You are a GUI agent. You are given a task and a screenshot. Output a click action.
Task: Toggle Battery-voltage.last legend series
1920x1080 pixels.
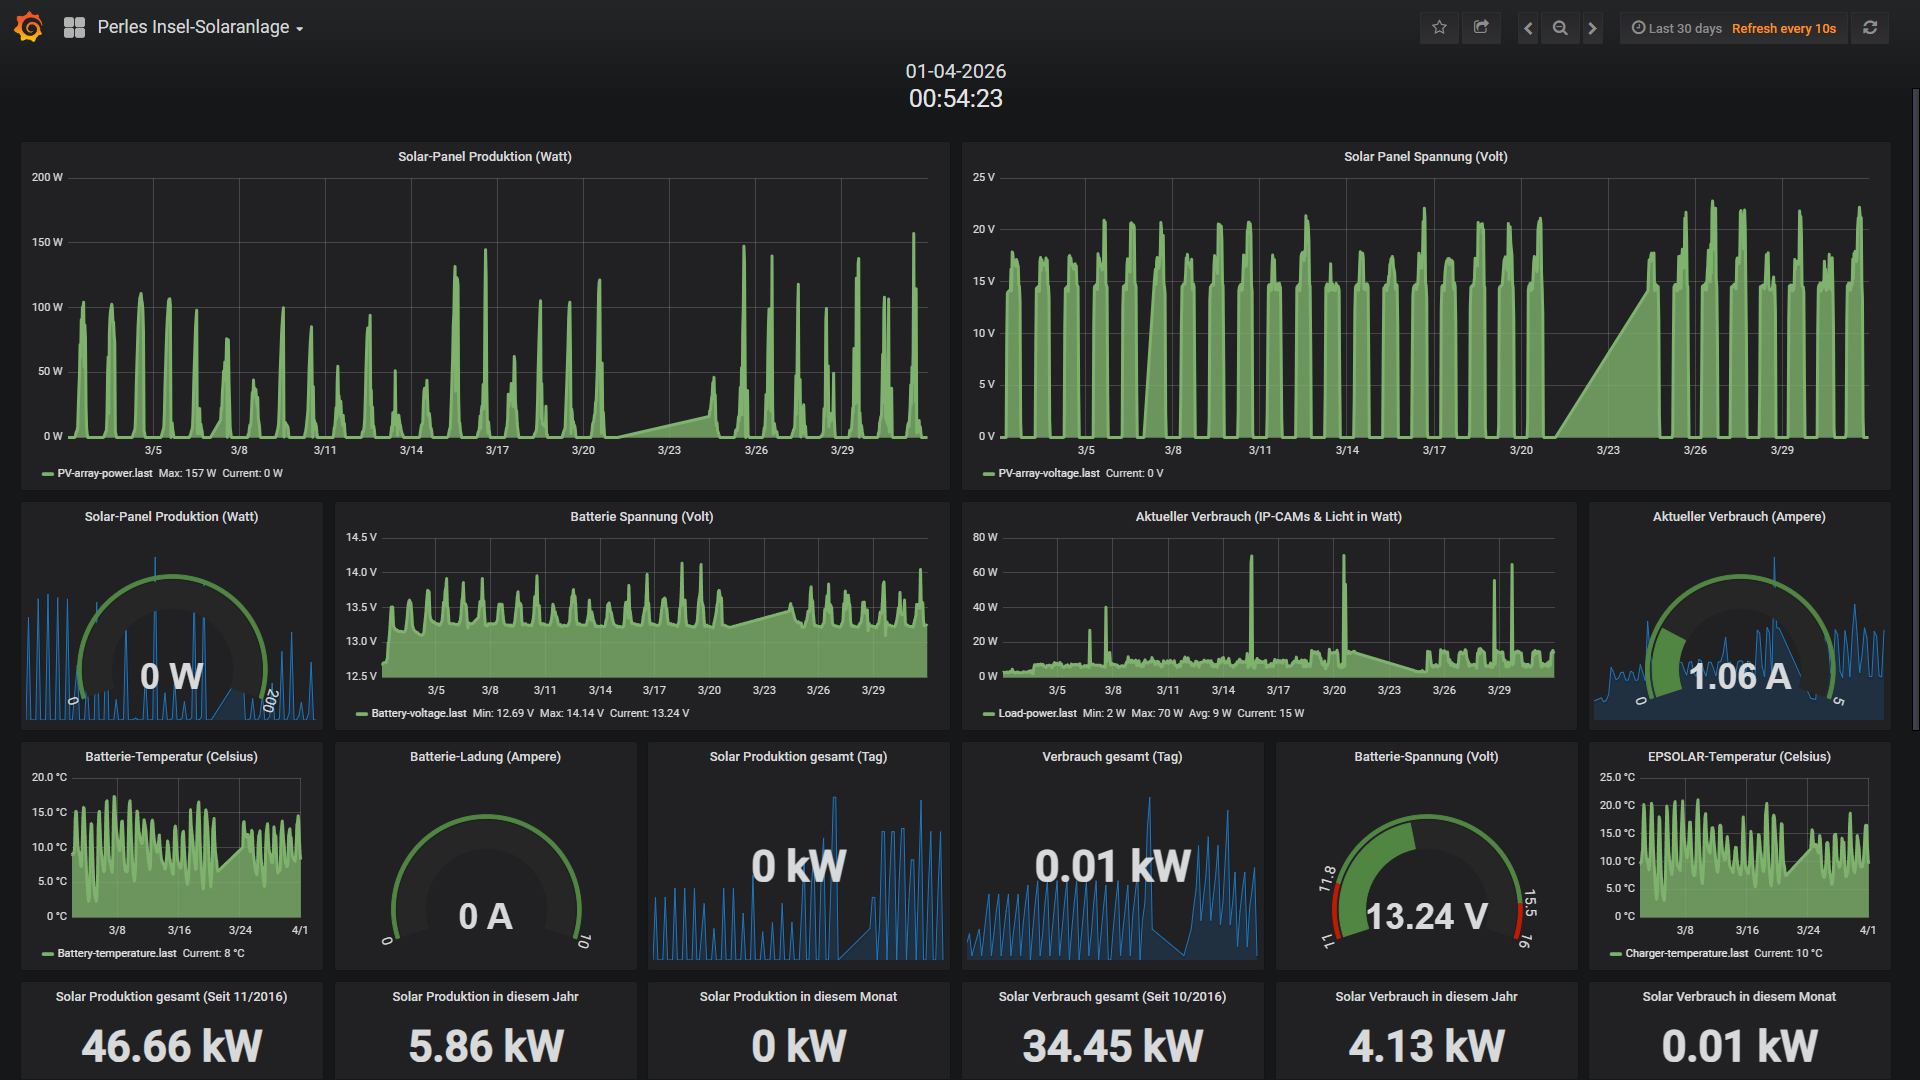point(418,713)
